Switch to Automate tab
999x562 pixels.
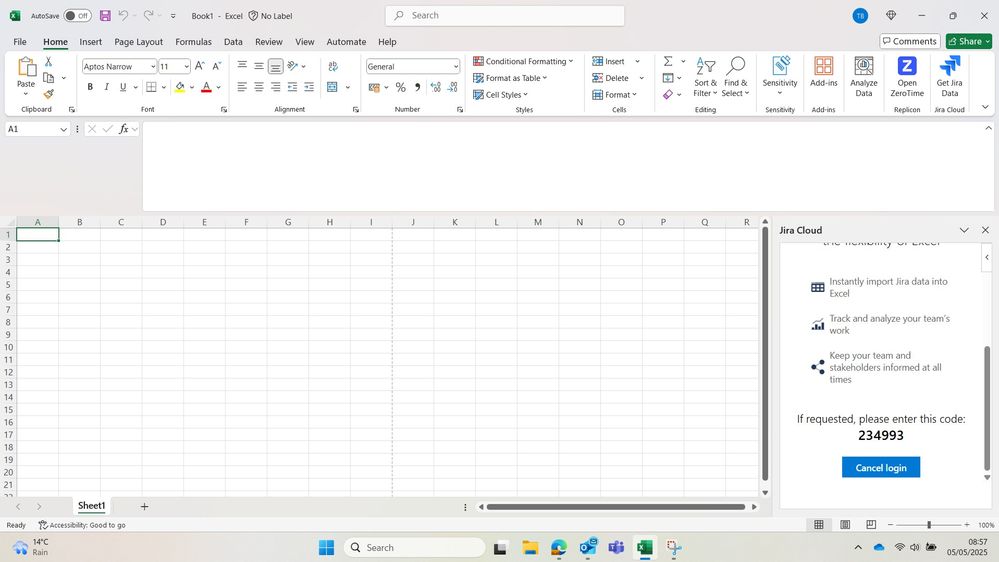pyautogui.click(x=346, y=41)
